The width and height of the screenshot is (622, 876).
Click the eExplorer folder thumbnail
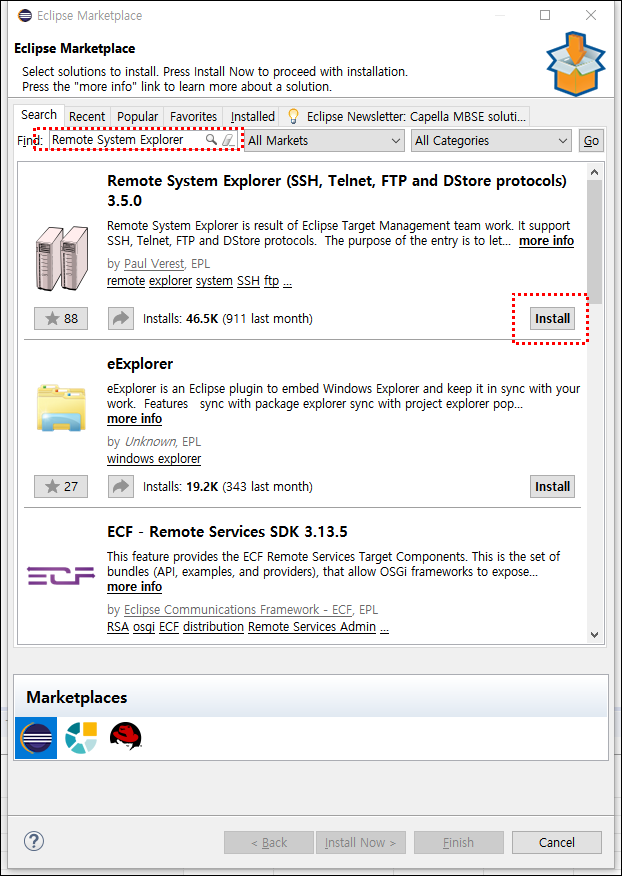pyautogui.click(x=61, y=407)
